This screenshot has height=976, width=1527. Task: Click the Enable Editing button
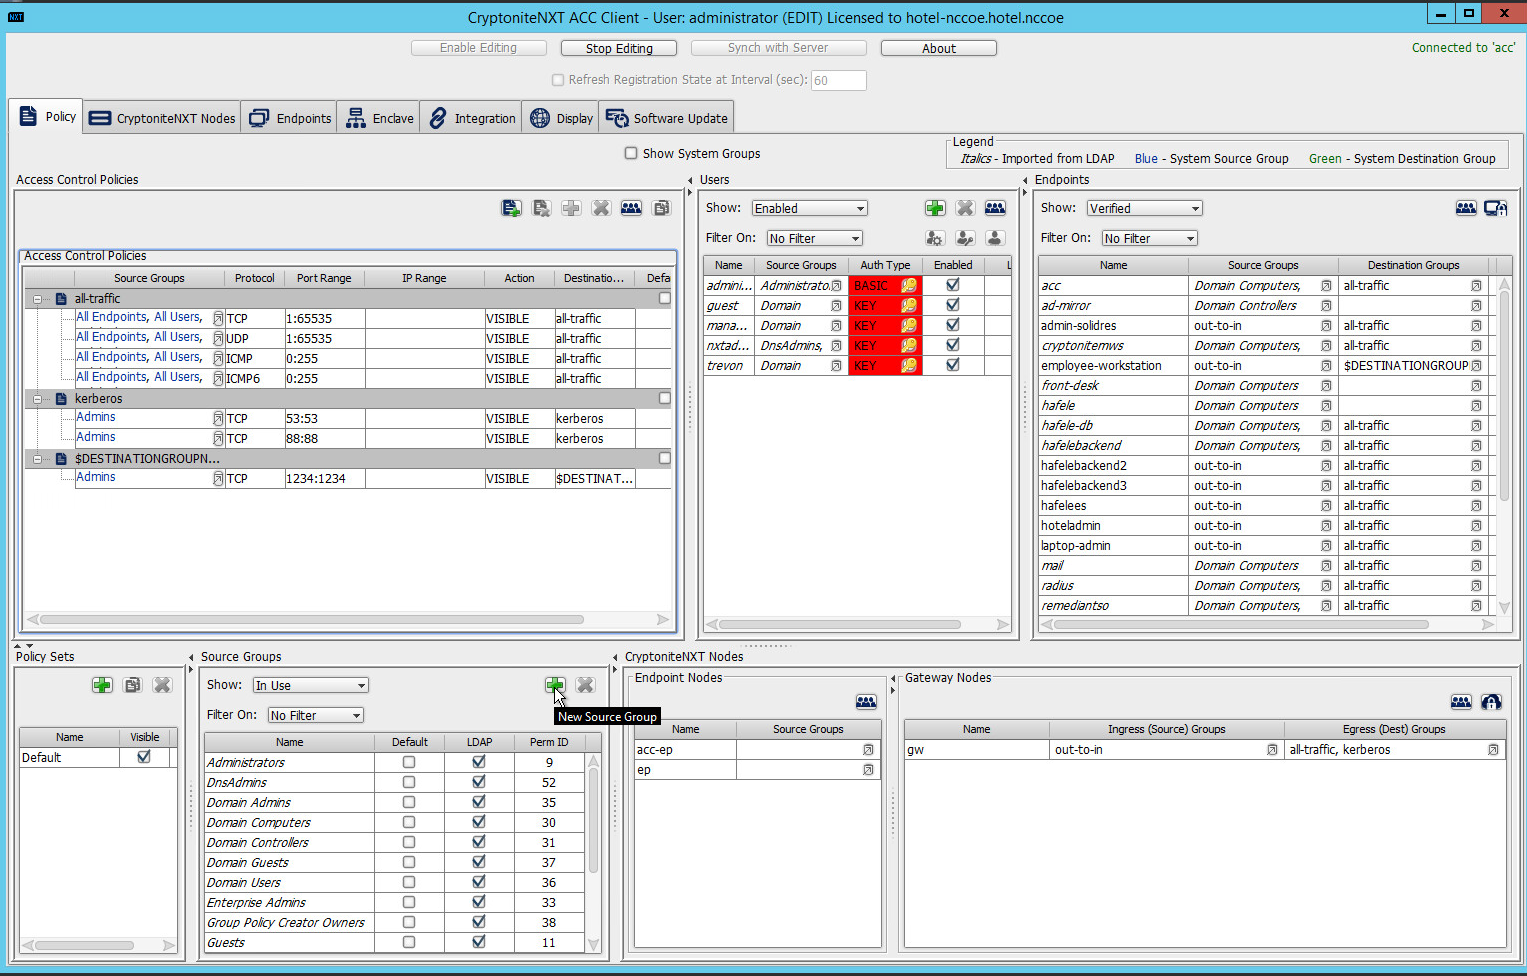point(479,48)
